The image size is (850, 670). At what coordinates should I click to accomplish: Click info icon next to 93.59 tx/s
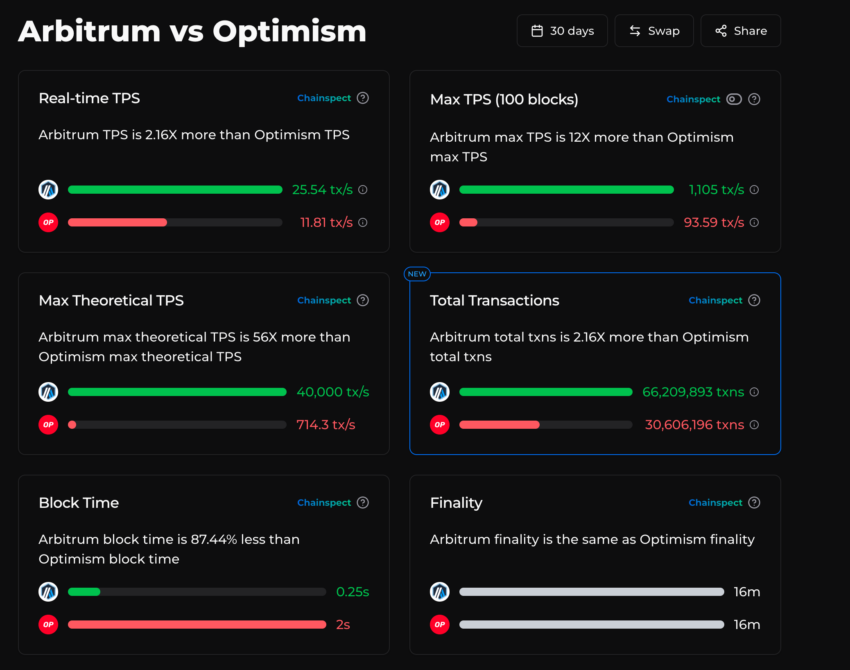[x=754, y=222]
